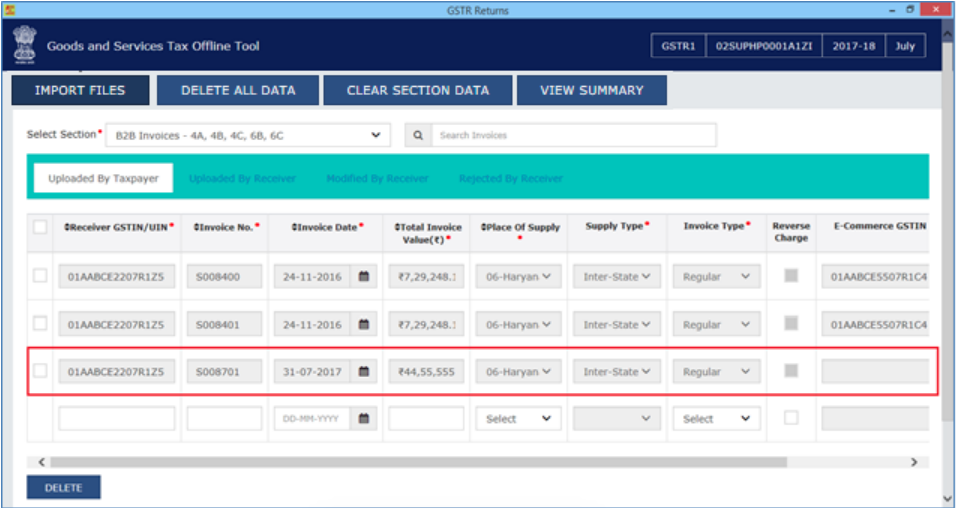
Task: Tick the select-all checkbox in table header
Action: 40,227
